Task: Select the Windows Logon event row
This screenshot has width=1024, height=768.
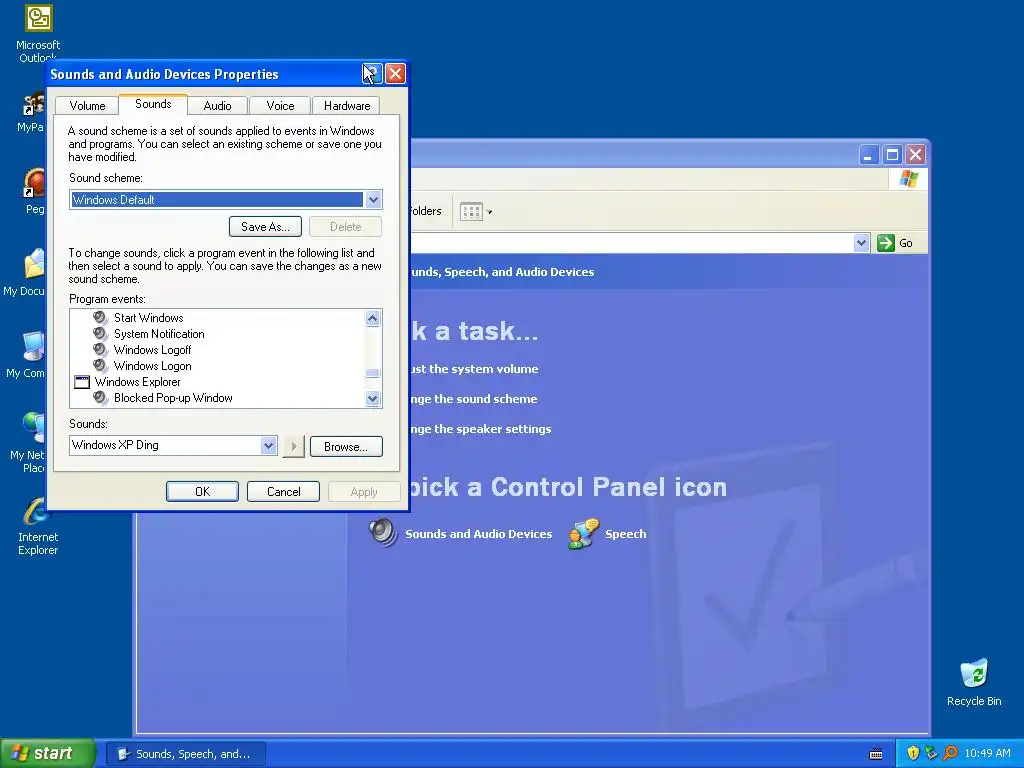Action: pos(152,366)
